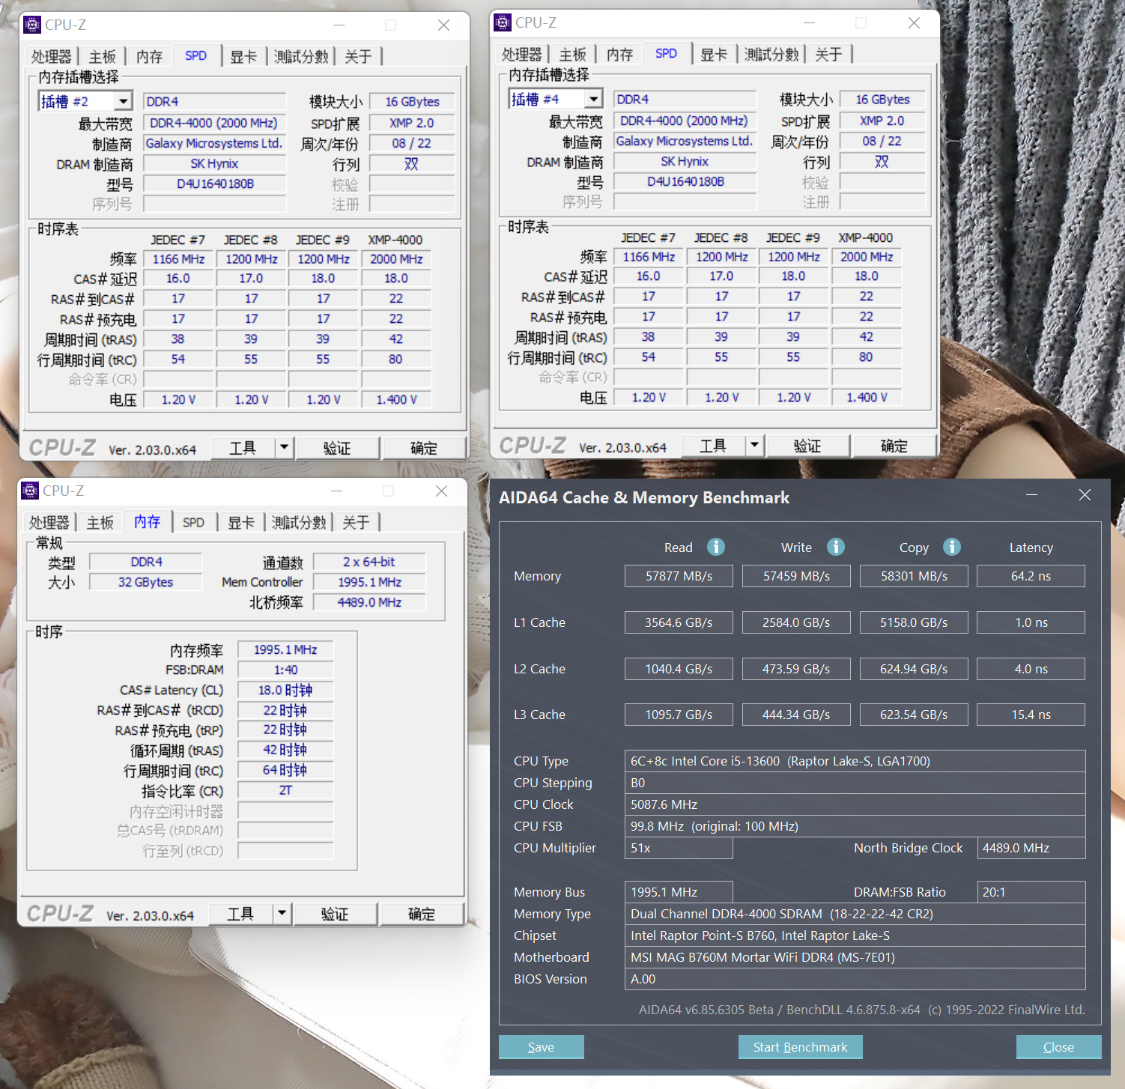This screenshot has width=1125, height=1089.
Task: Open 关于 tab in slot #2 window
Action: [358, 57]
